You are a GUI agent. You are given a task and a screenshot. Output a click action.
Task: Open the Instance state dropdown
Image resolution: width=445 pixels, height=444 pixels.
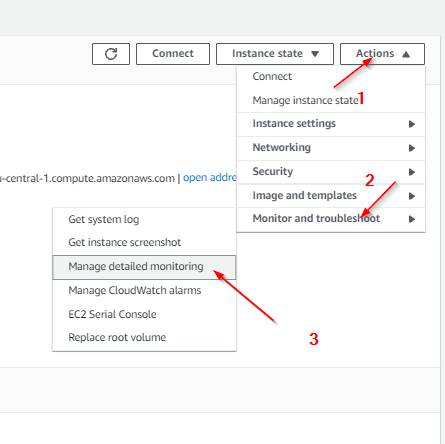(x=275, y=54)
